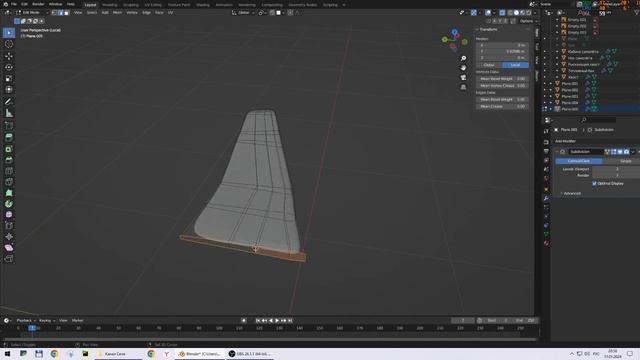
Task: Open the Mesh menu in viewport header
Action: click(117, 13)
